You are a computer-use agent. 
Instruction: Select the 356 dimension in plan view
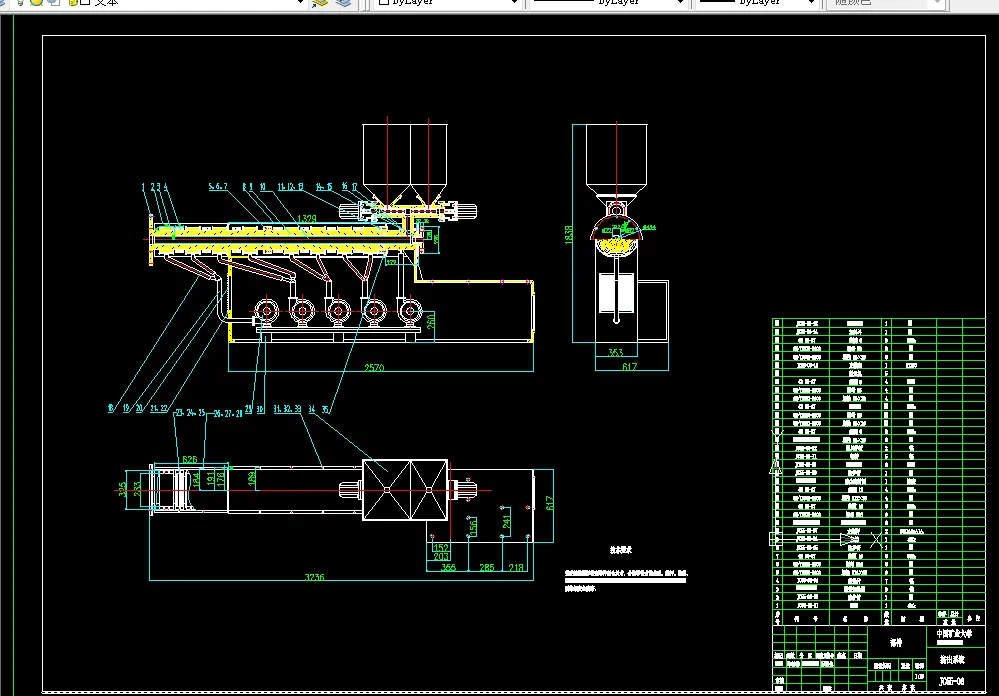point(448,567)
